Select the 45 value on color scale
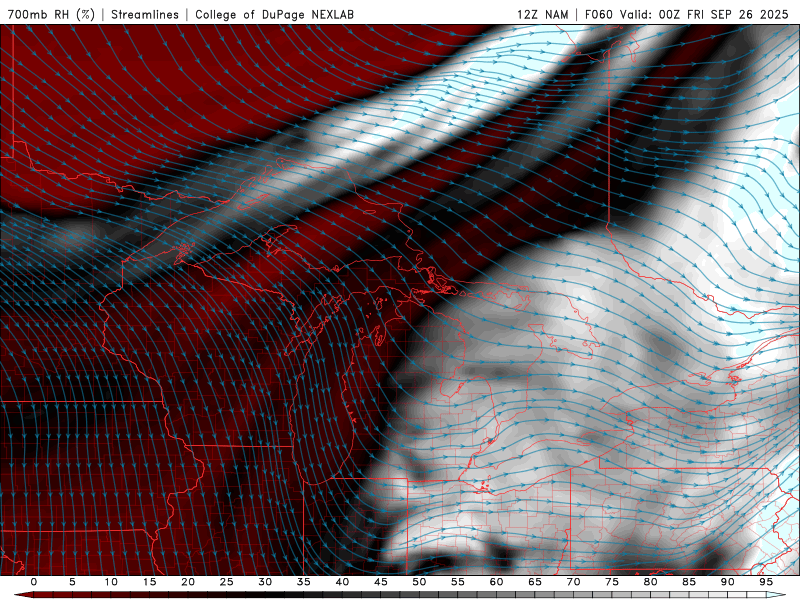The width and height of the screenshot is (800, 600). (x=381, y=582)
